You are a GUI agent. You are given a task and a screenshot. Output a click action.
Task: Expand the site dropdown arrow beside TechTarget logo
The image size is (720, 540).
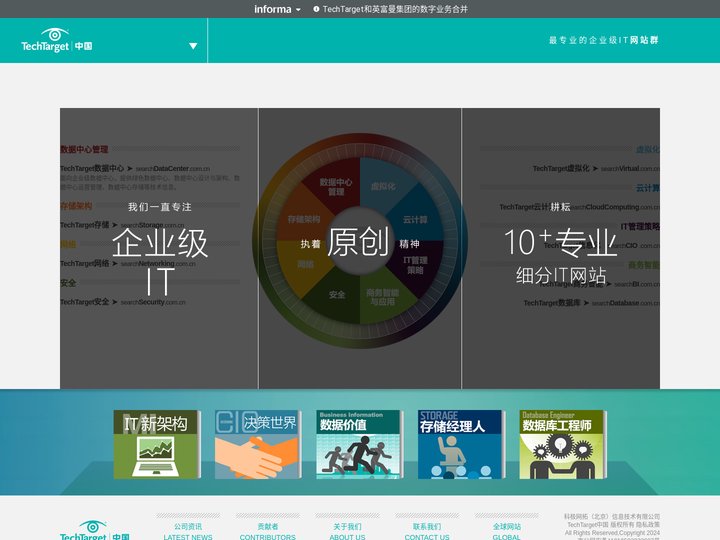click(193, 46)
